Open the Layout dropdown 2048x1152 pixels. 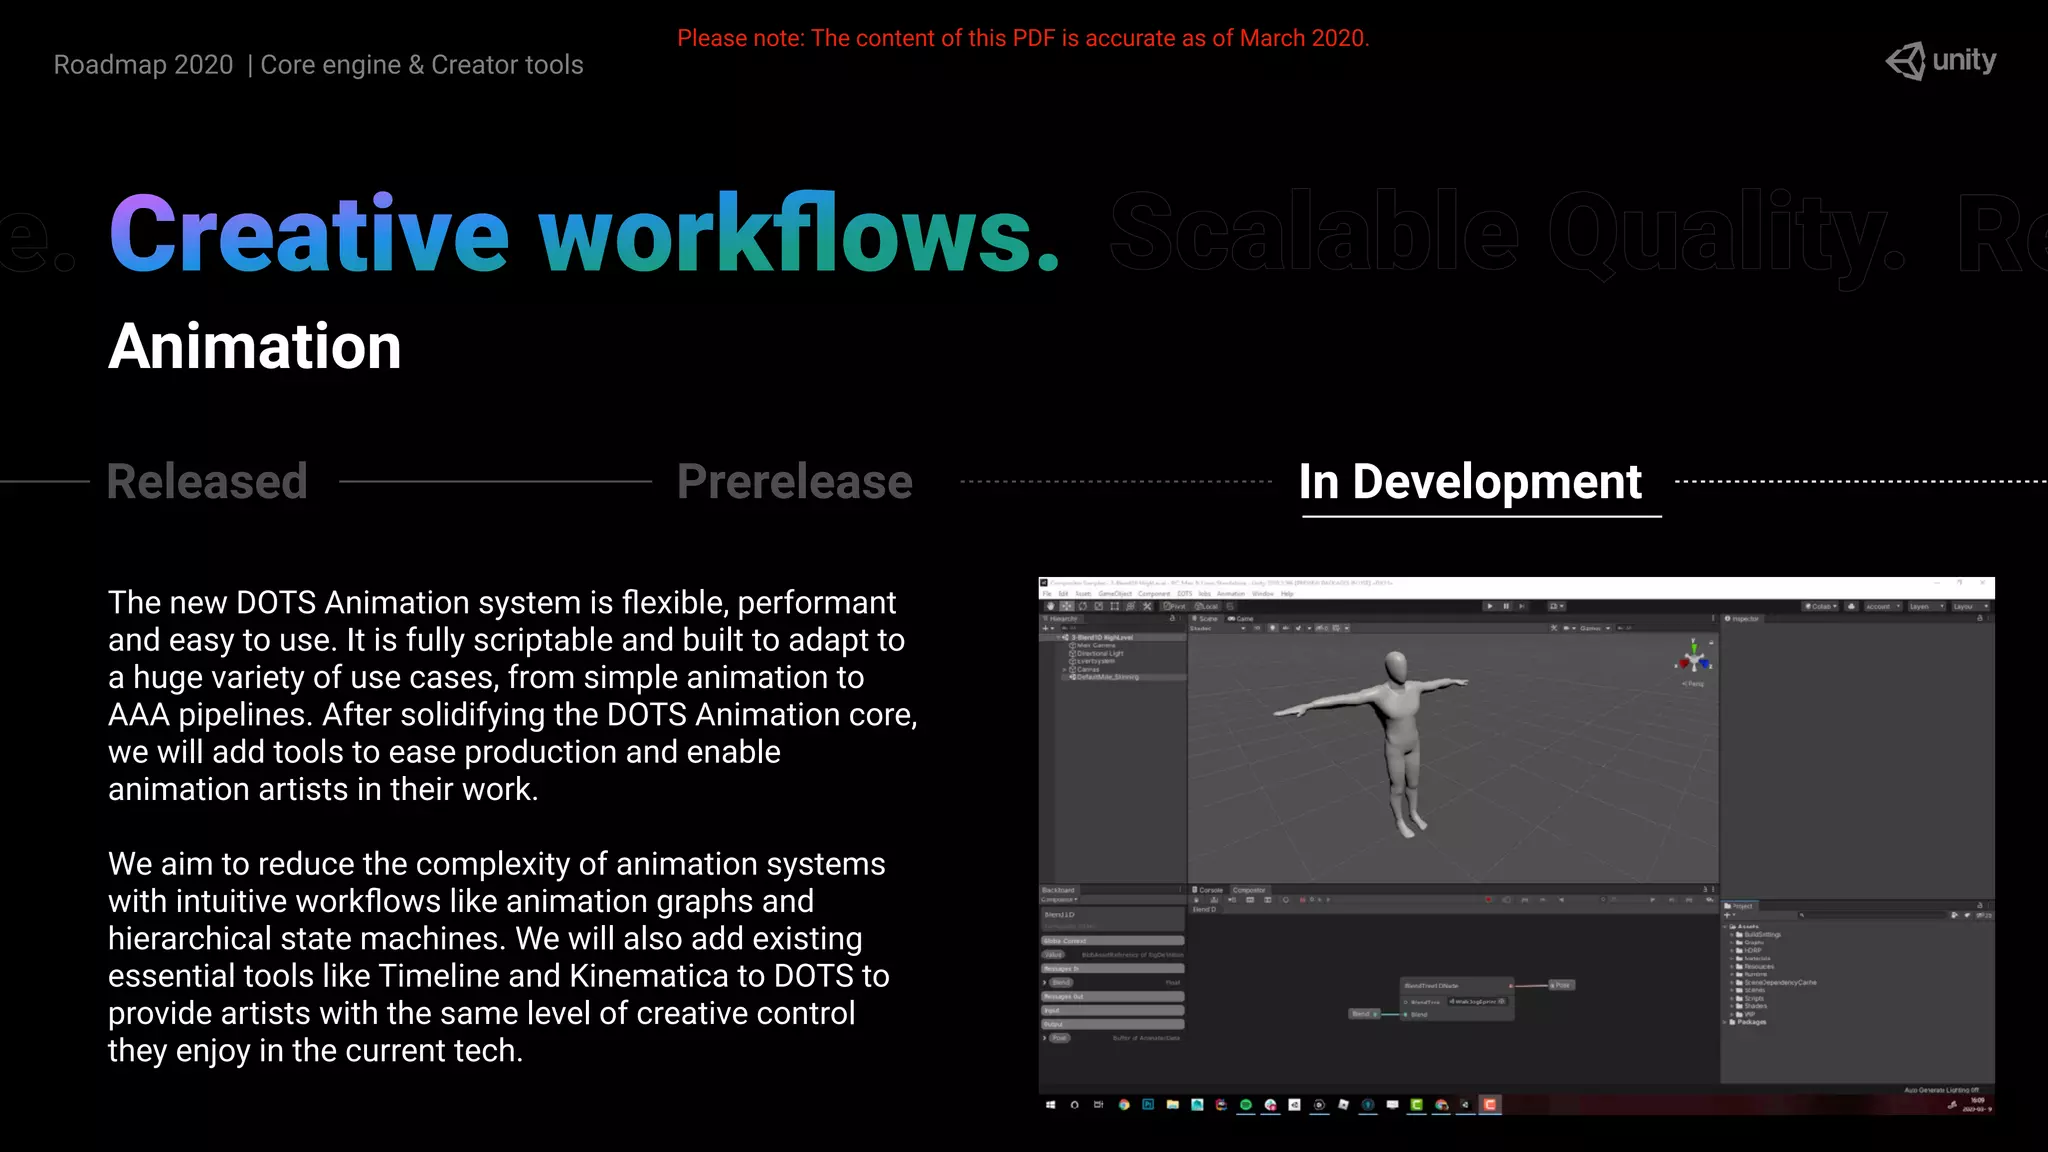pos(1970,606)
